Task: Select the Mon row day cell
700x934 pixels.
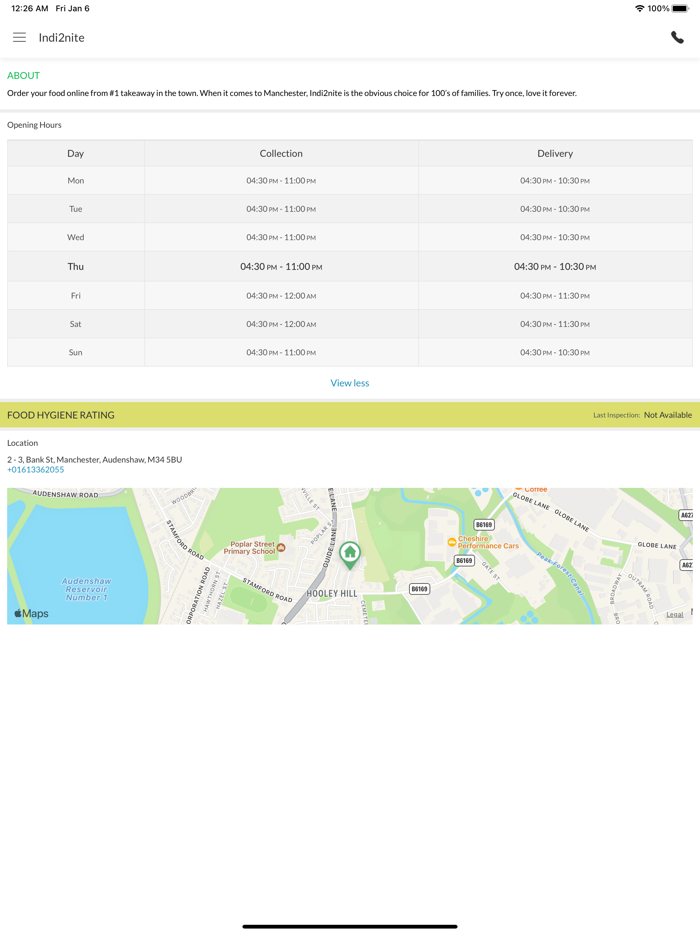Action: pyautogui.click(x=76, y=180)
